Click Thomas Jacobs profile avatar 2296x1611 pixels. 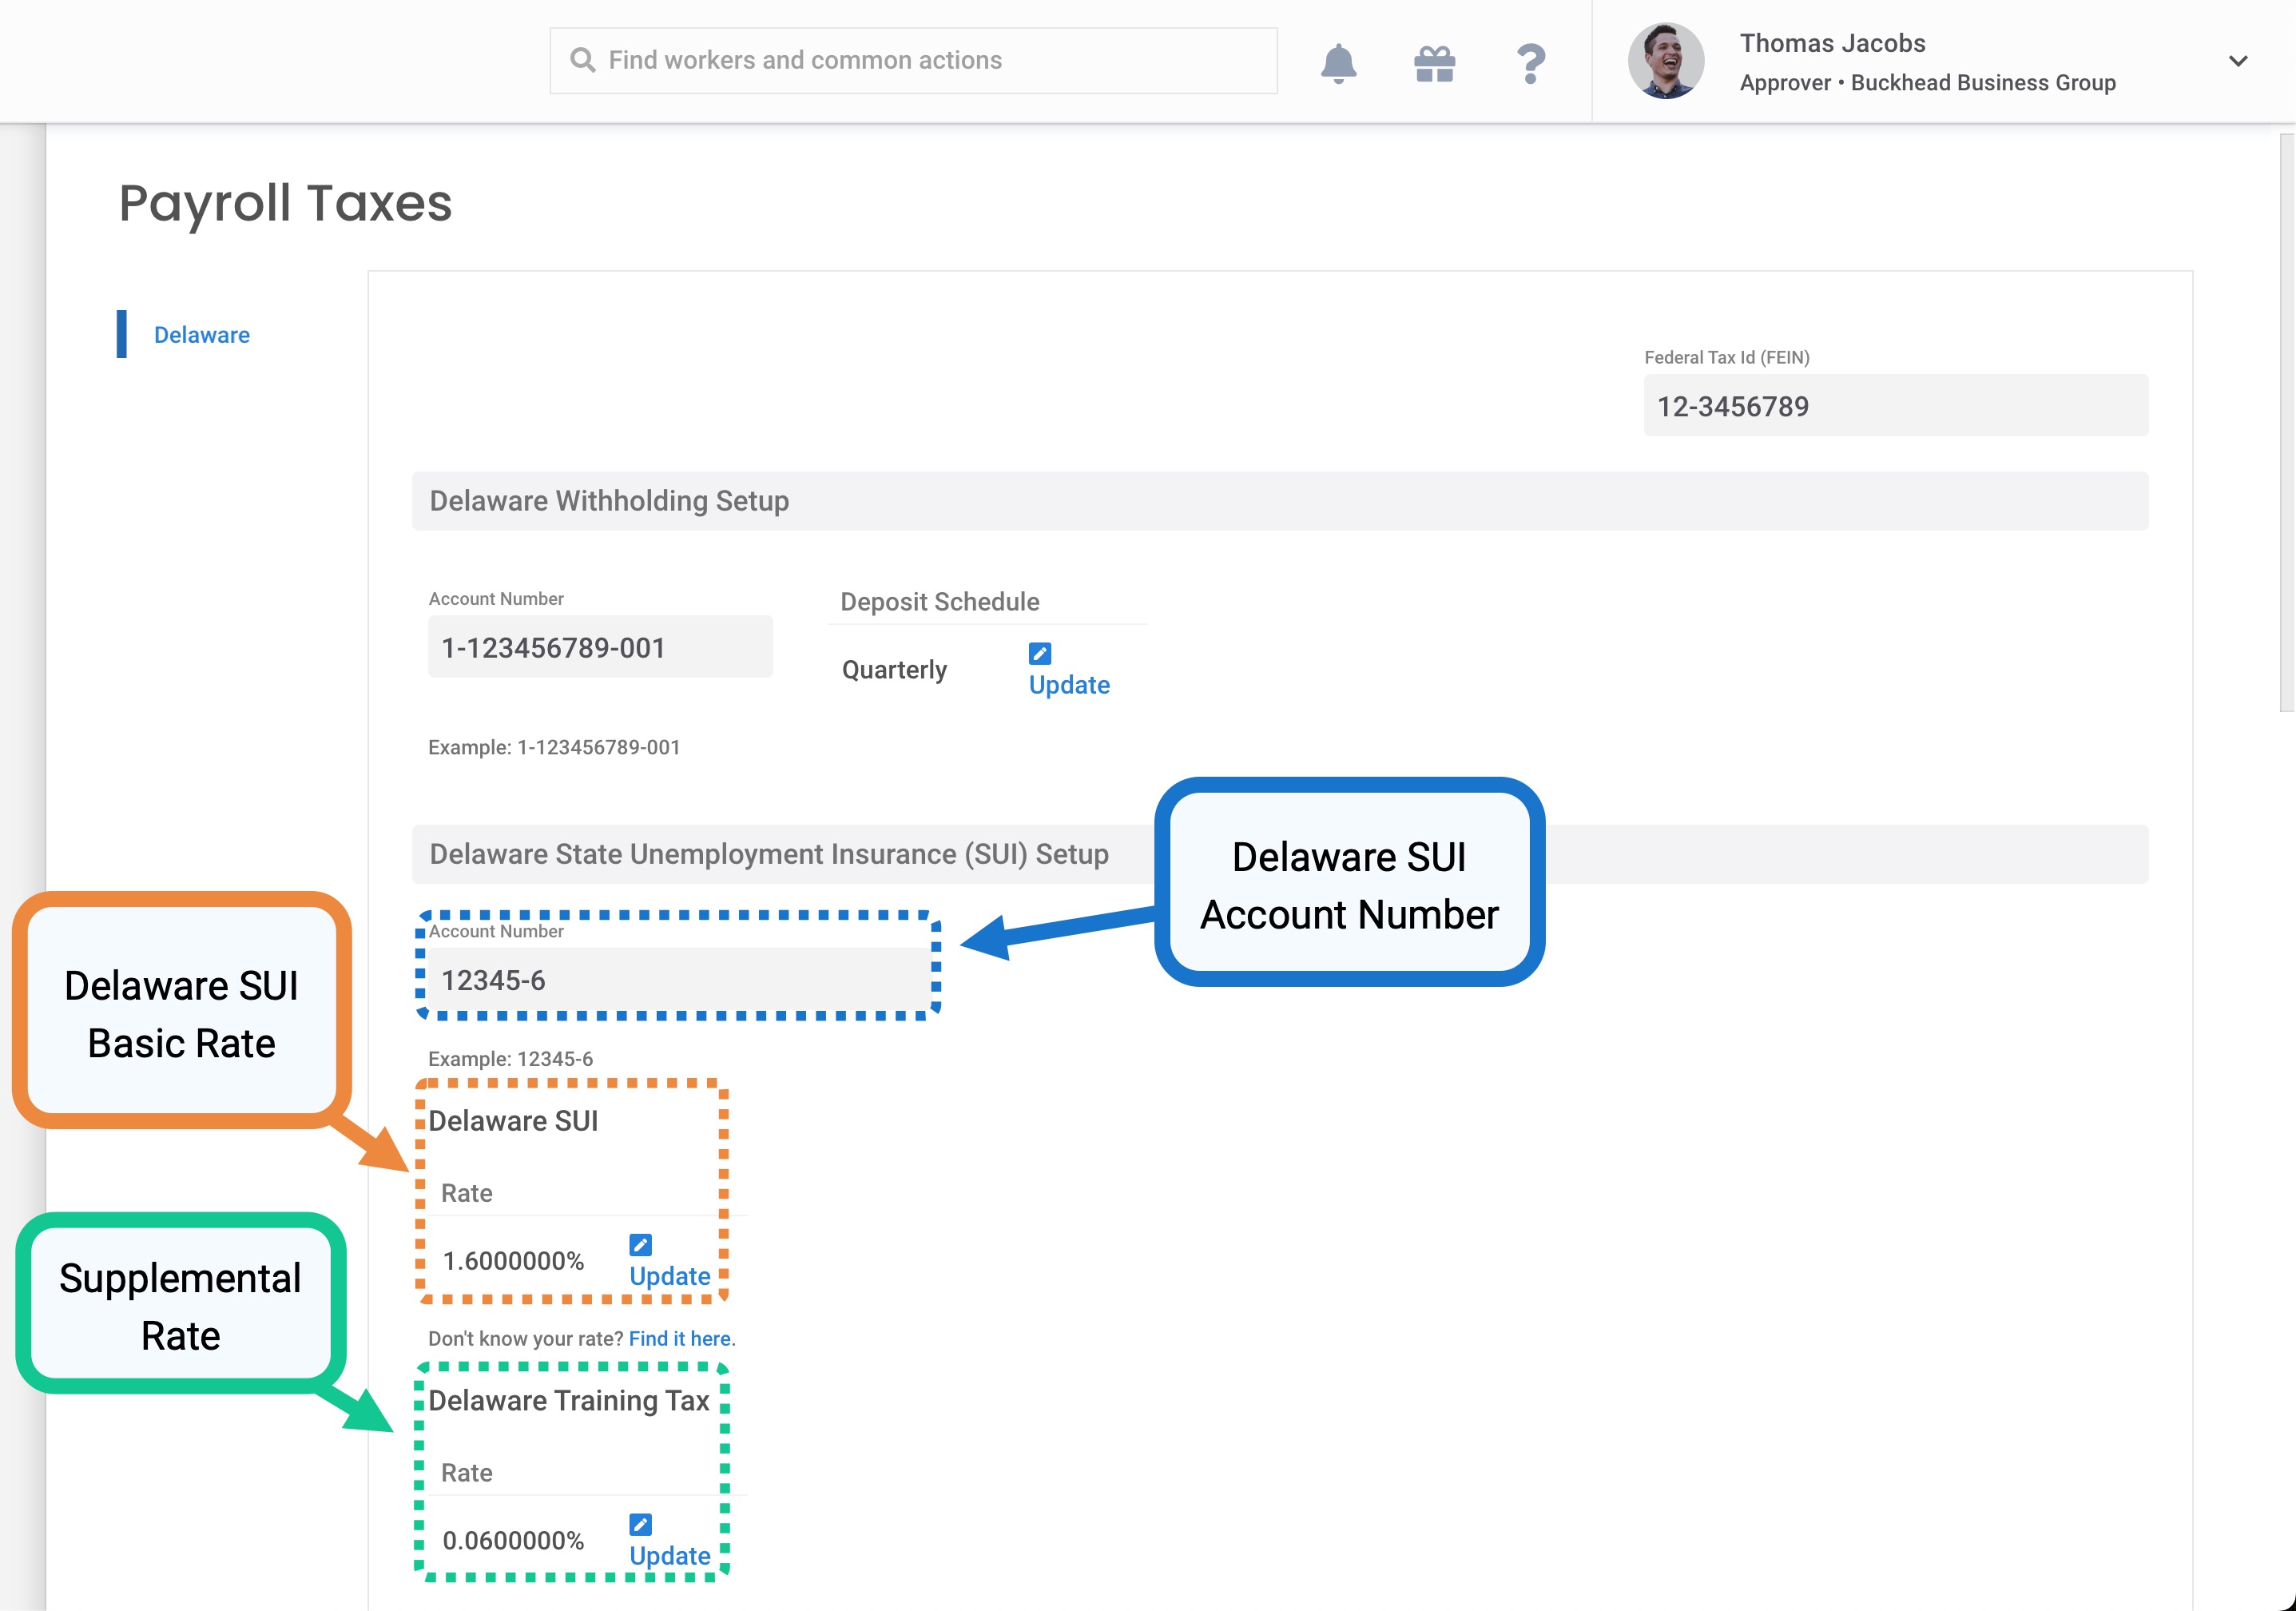tap(1665, 61)
